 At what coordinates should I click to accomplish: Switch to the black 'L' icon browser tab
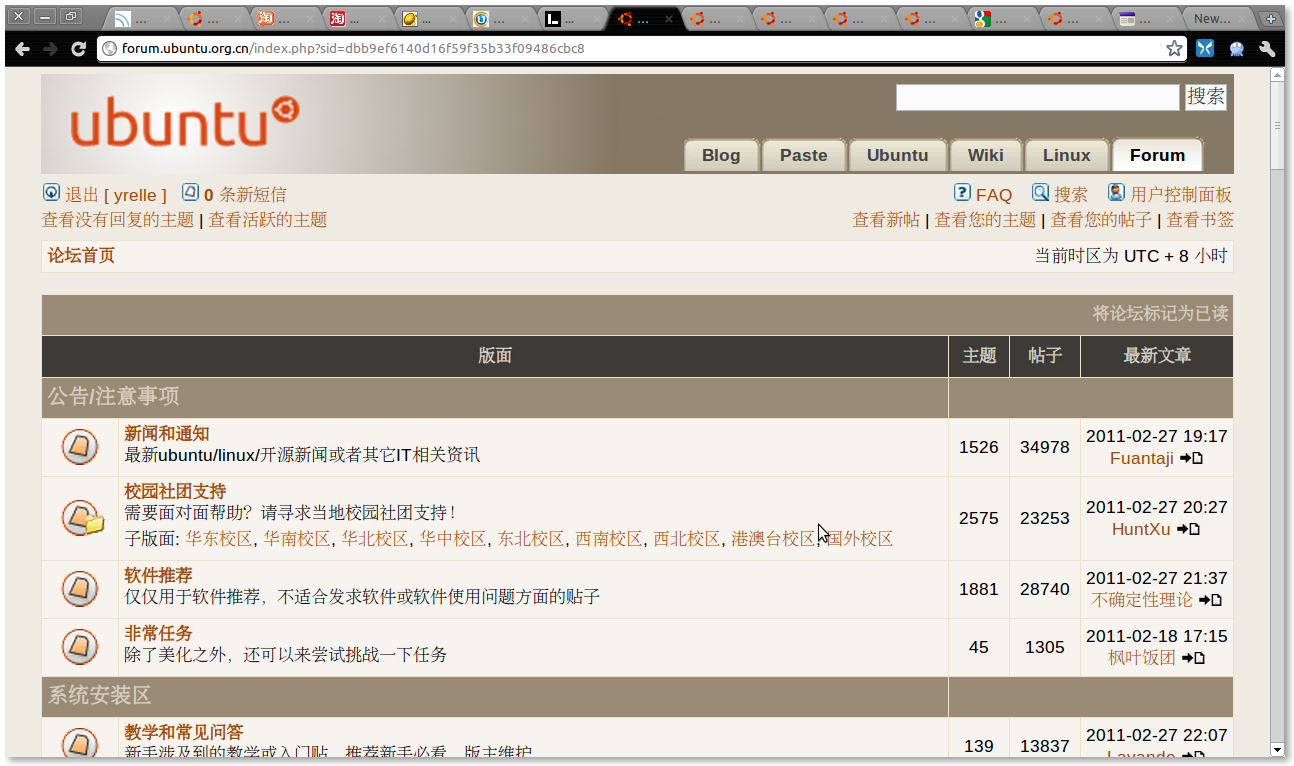(x=572, y=19)
